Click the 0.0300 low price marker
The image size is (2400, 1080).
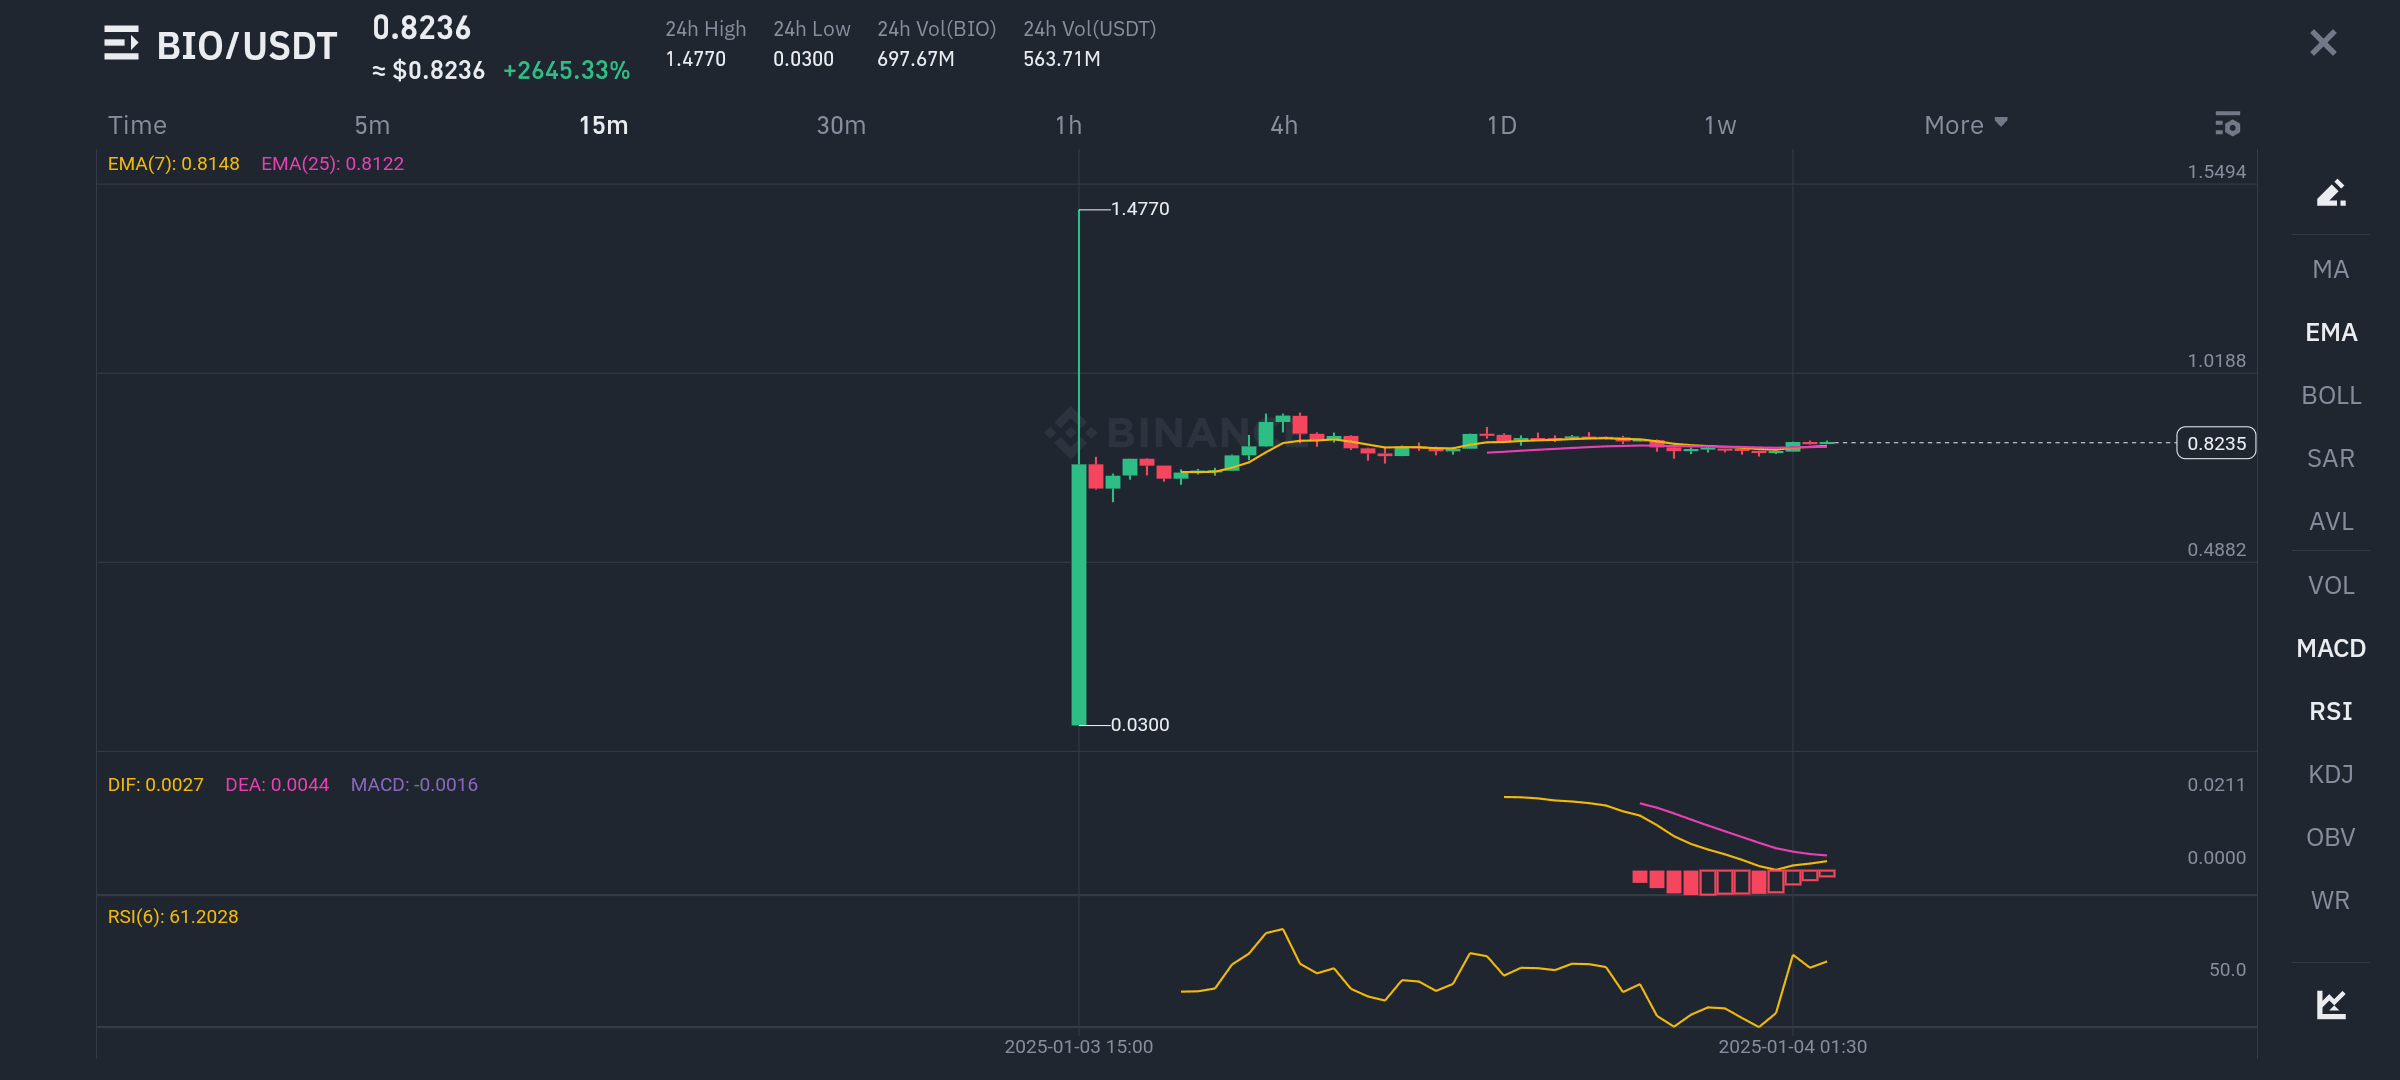point(1140,725)
